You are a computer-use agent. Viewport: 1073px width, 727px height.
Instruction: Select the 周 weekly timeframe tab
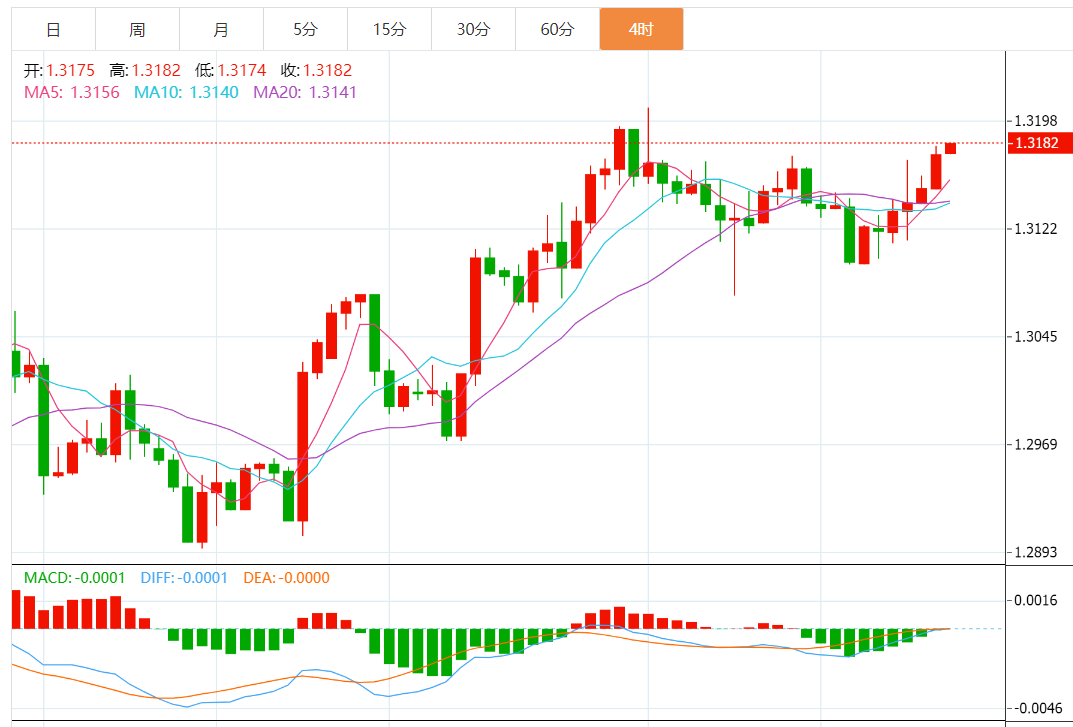click(x=137, y=30)
